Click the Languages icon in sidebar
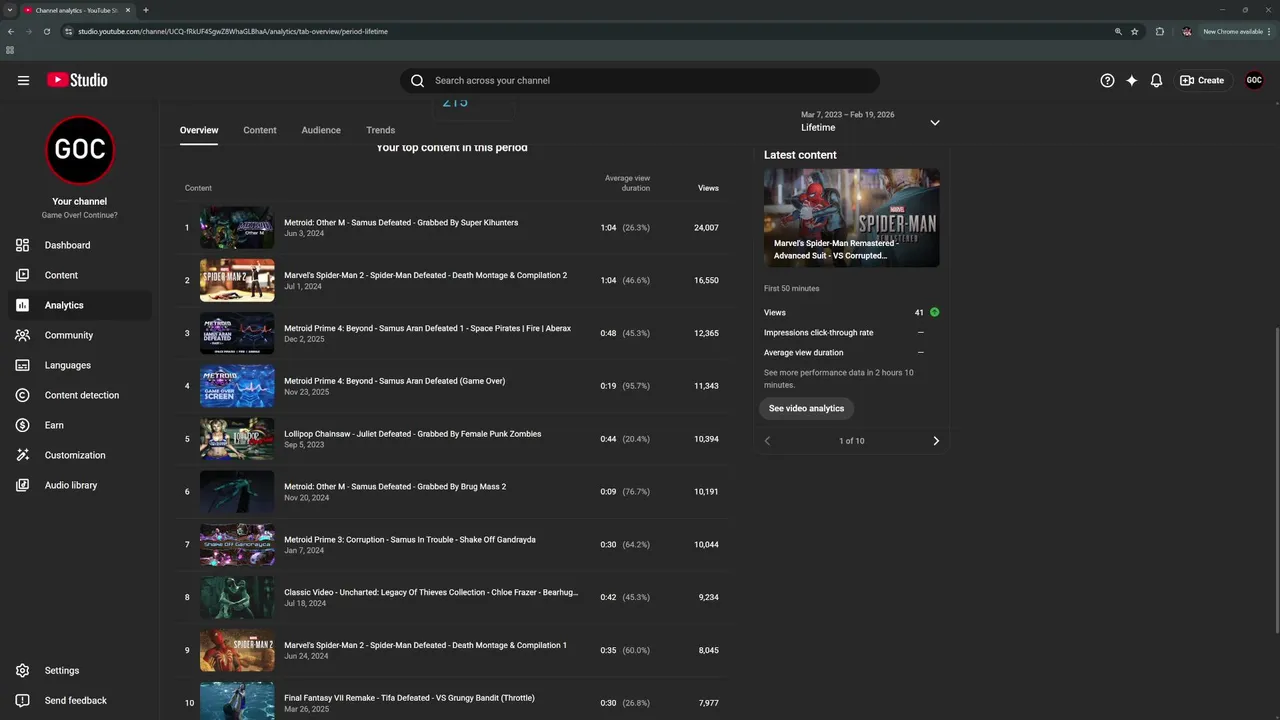Screen dimensions: 1280x720 click(x=23, y=365)
